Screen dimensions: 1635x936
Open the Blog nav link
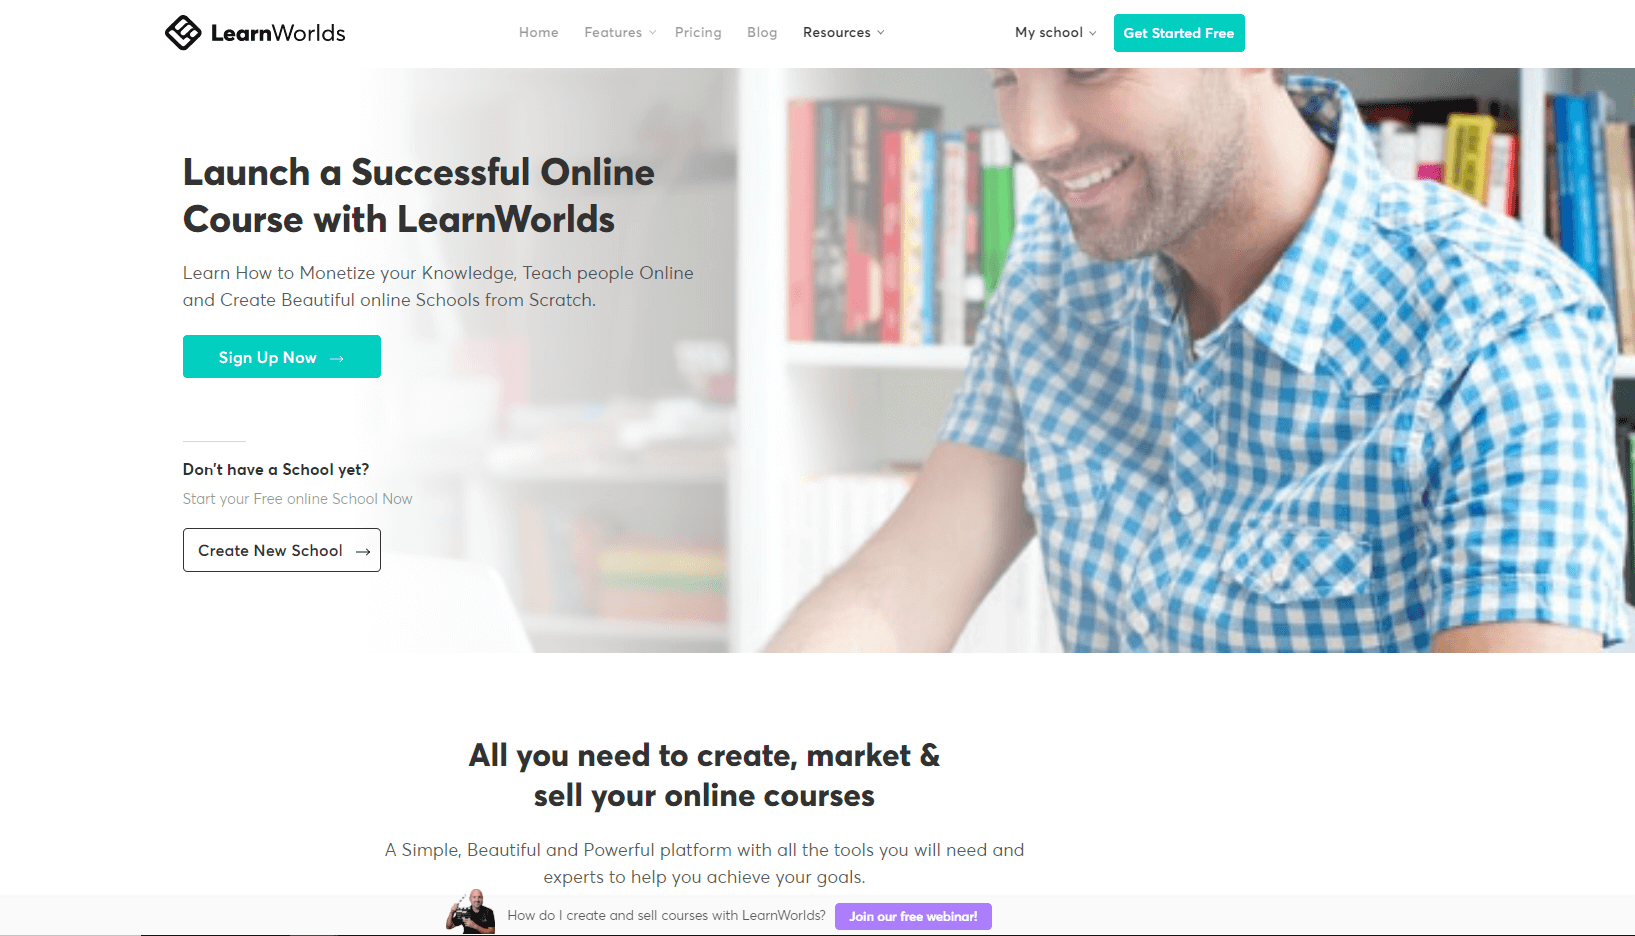click(x=762, y=33)
